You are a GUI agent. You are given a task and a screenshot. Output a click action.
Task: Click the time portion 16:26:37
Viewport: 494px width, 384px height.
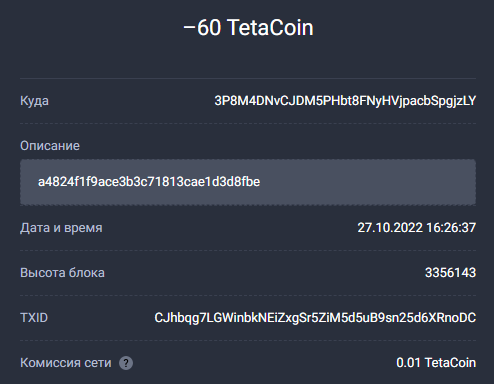pos(451,228)
